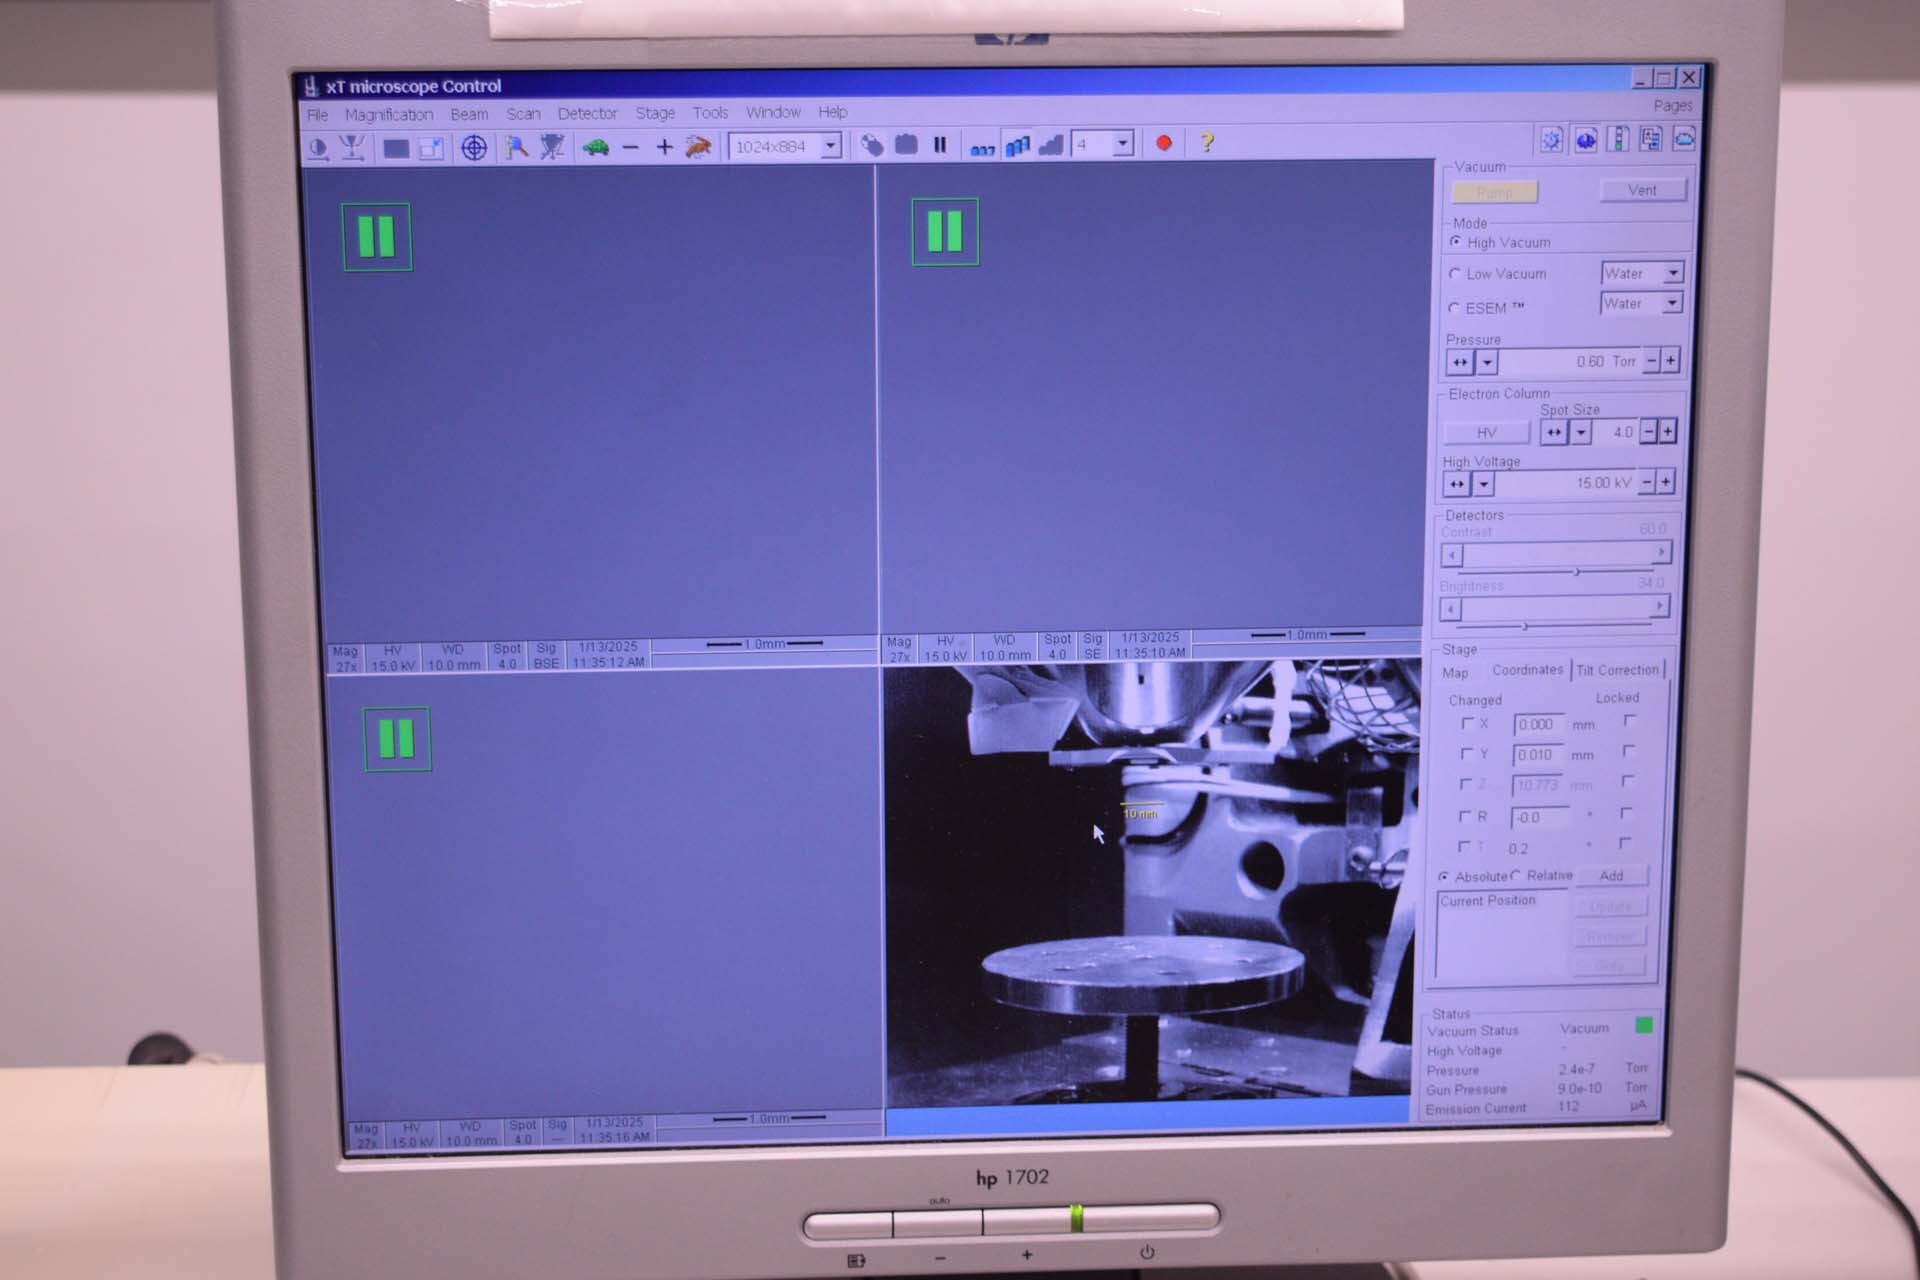
Task: Click the record/capture button icon
Action: click(1167, 143)
